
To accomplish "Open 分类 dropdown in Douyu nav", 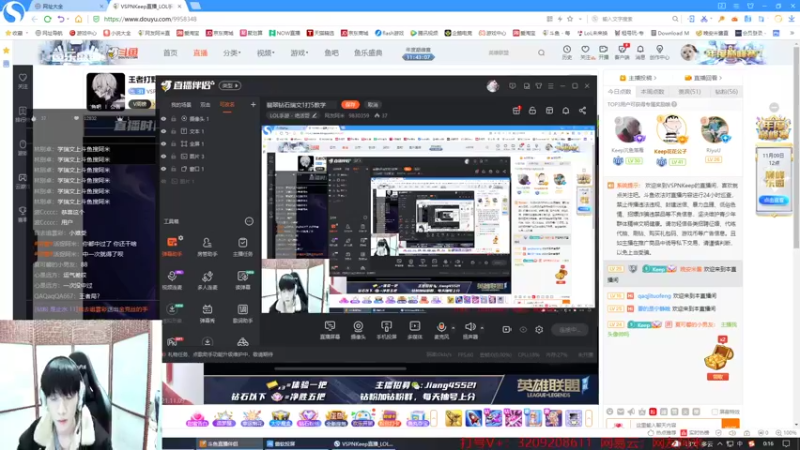I will pos(232,53).
